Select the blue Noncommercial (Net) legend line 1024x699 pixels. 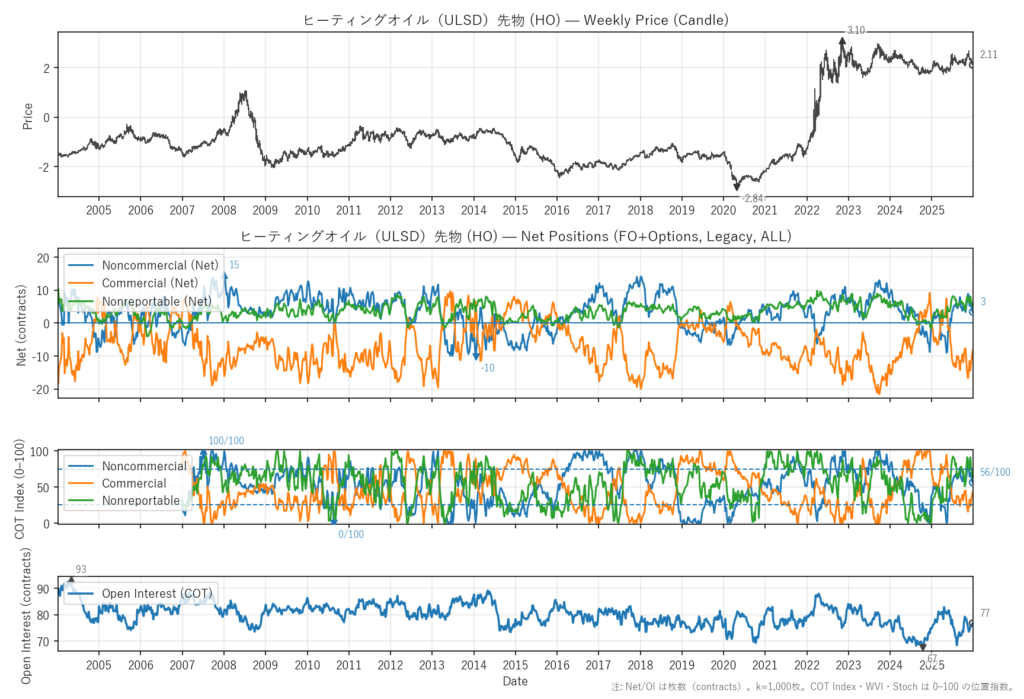(82, 265)
